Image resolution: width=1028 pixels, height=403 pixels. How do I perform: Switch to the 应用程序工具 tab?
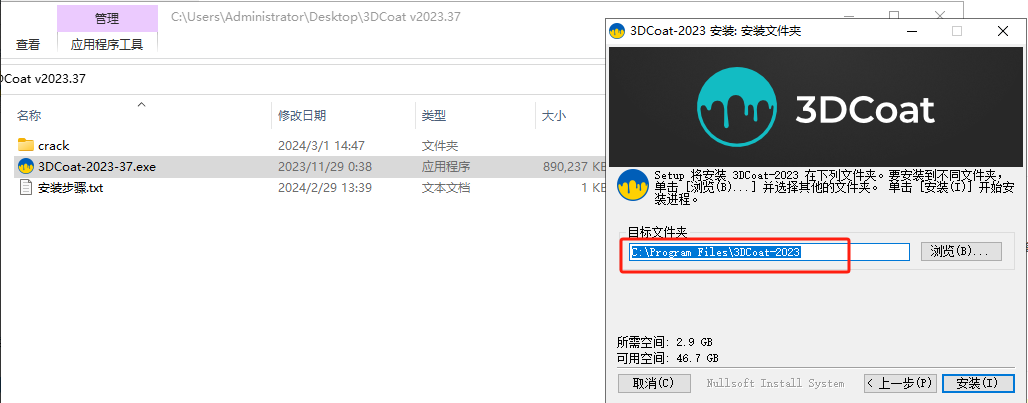[x=107, y=44]
